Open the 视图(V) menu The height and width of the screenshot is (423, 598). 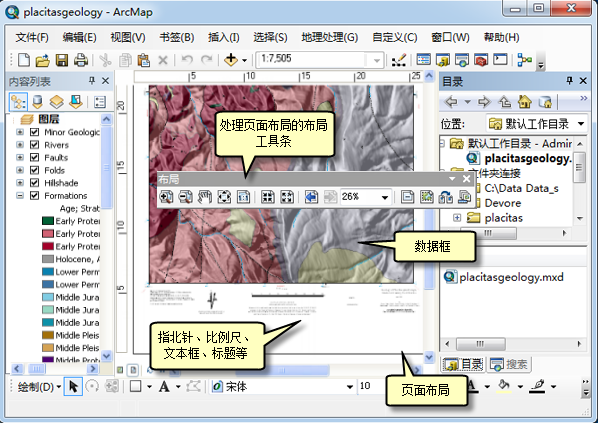128,37
